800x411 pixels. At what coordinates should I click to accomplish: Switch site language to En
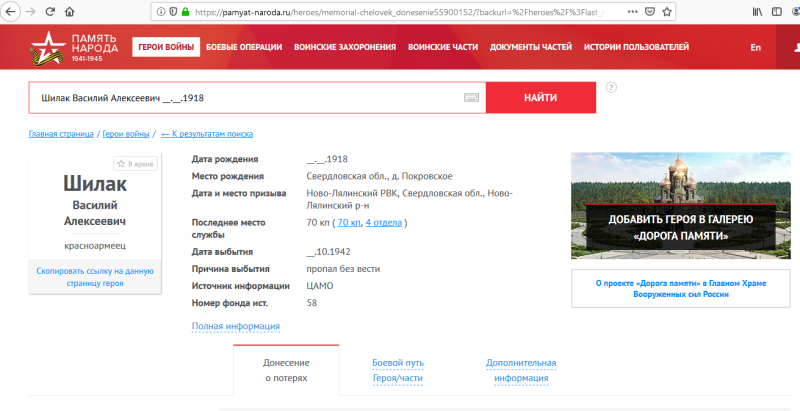pyautogui.click(x=756, y=47)
